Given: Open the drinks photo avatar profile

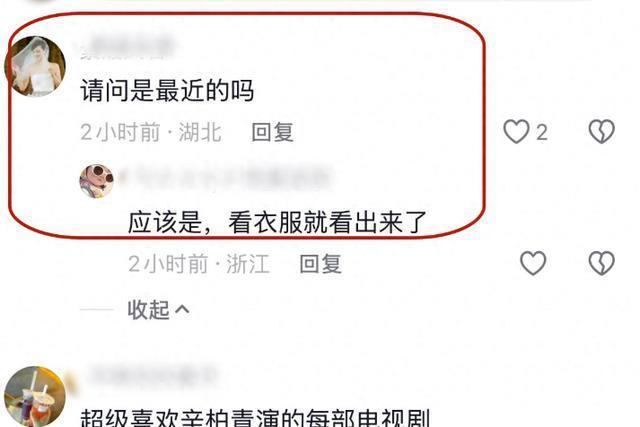Looking at the screenshot, I should [35, 397].
